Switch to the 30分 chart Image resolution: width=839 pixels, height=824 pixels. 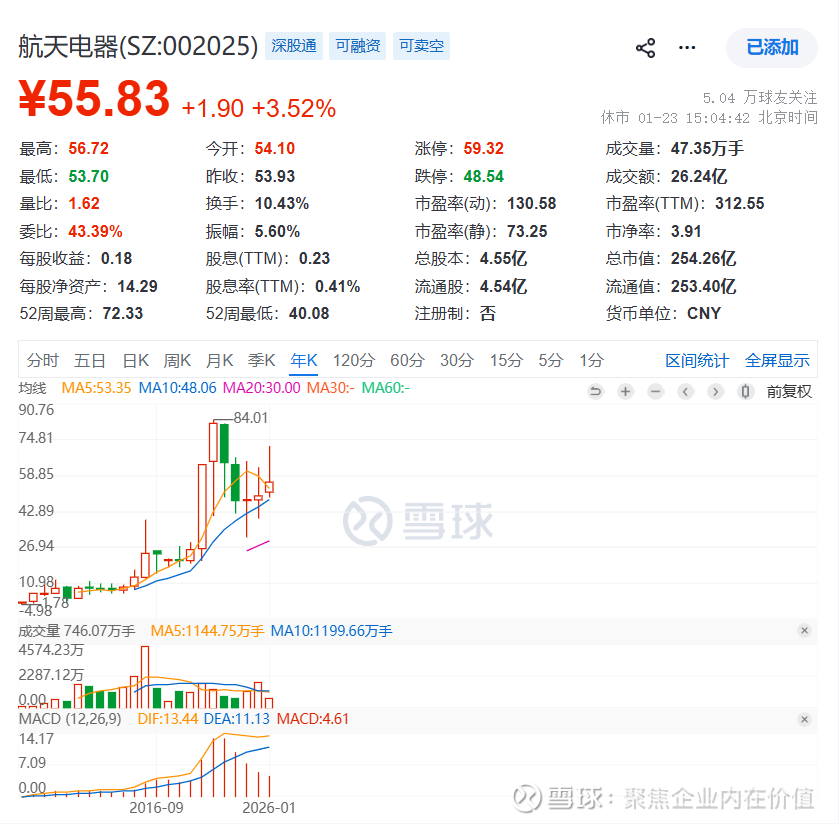coord(456,360)
